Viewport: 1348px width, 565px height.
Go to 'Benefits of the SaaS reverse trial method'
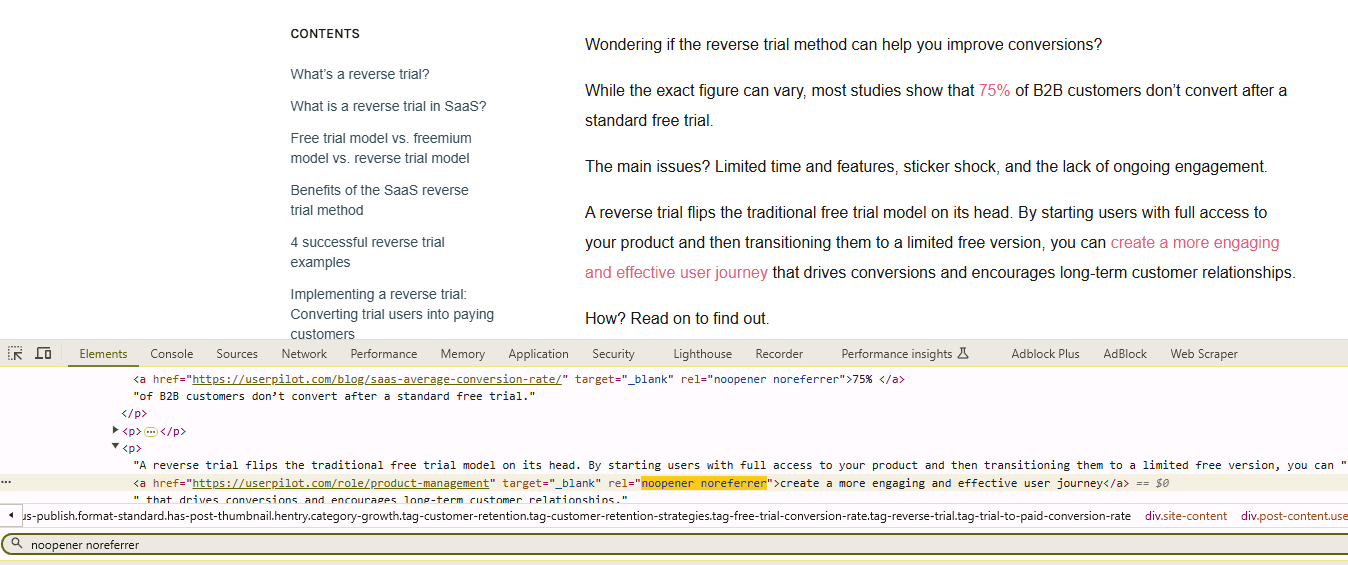click(x=379, y=200)
